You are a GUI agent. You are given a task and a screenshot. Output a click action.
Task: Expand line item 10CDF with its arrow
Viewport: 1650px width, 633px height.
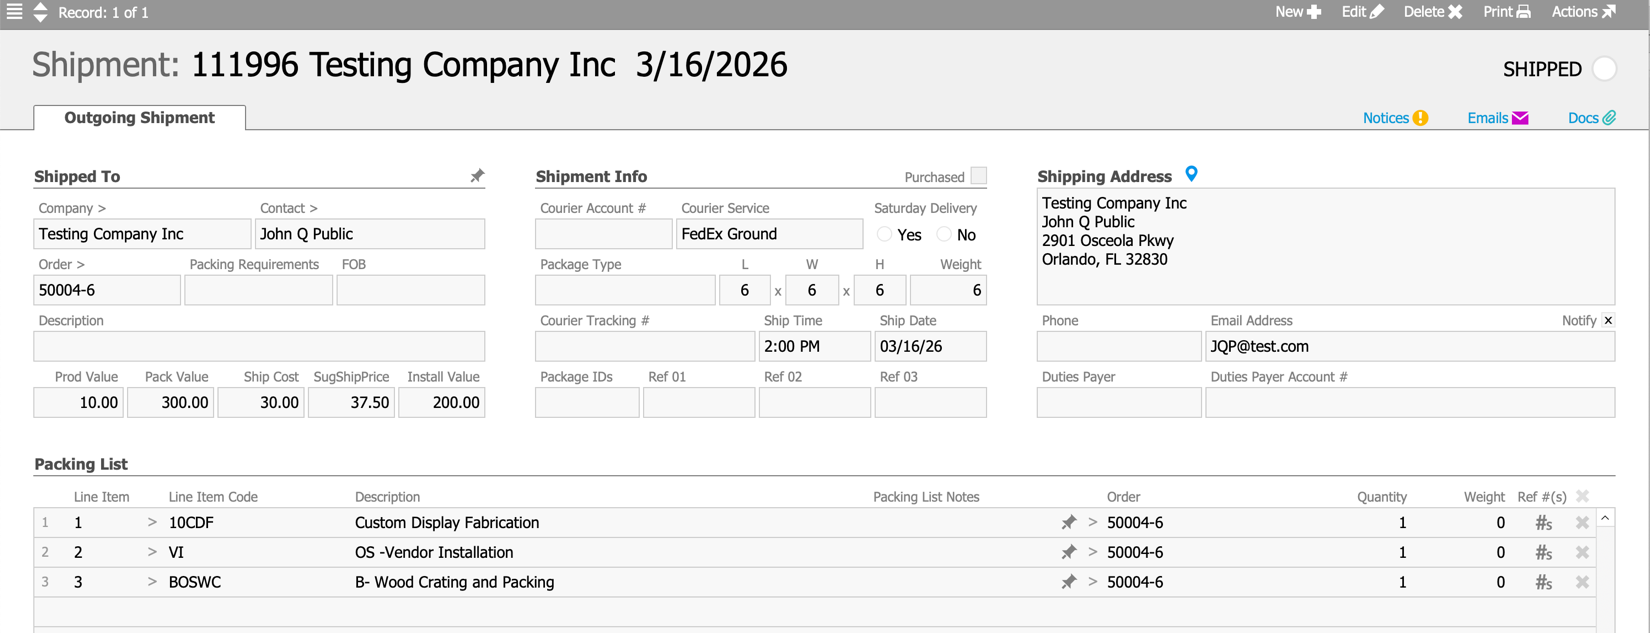tap(152, 522)
